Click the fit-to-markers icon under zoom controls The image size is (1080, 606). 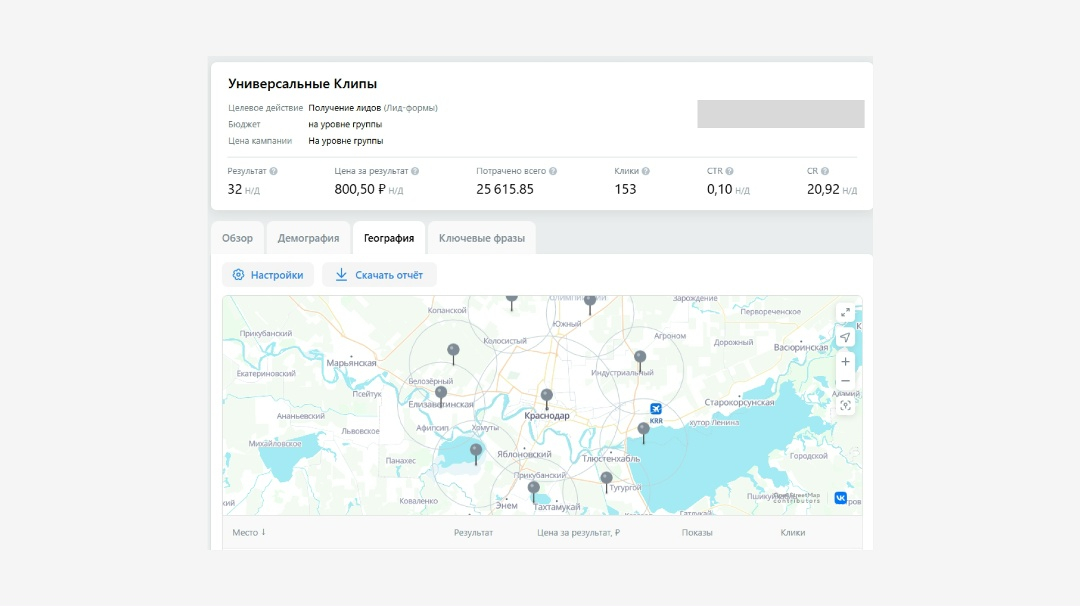845,405
